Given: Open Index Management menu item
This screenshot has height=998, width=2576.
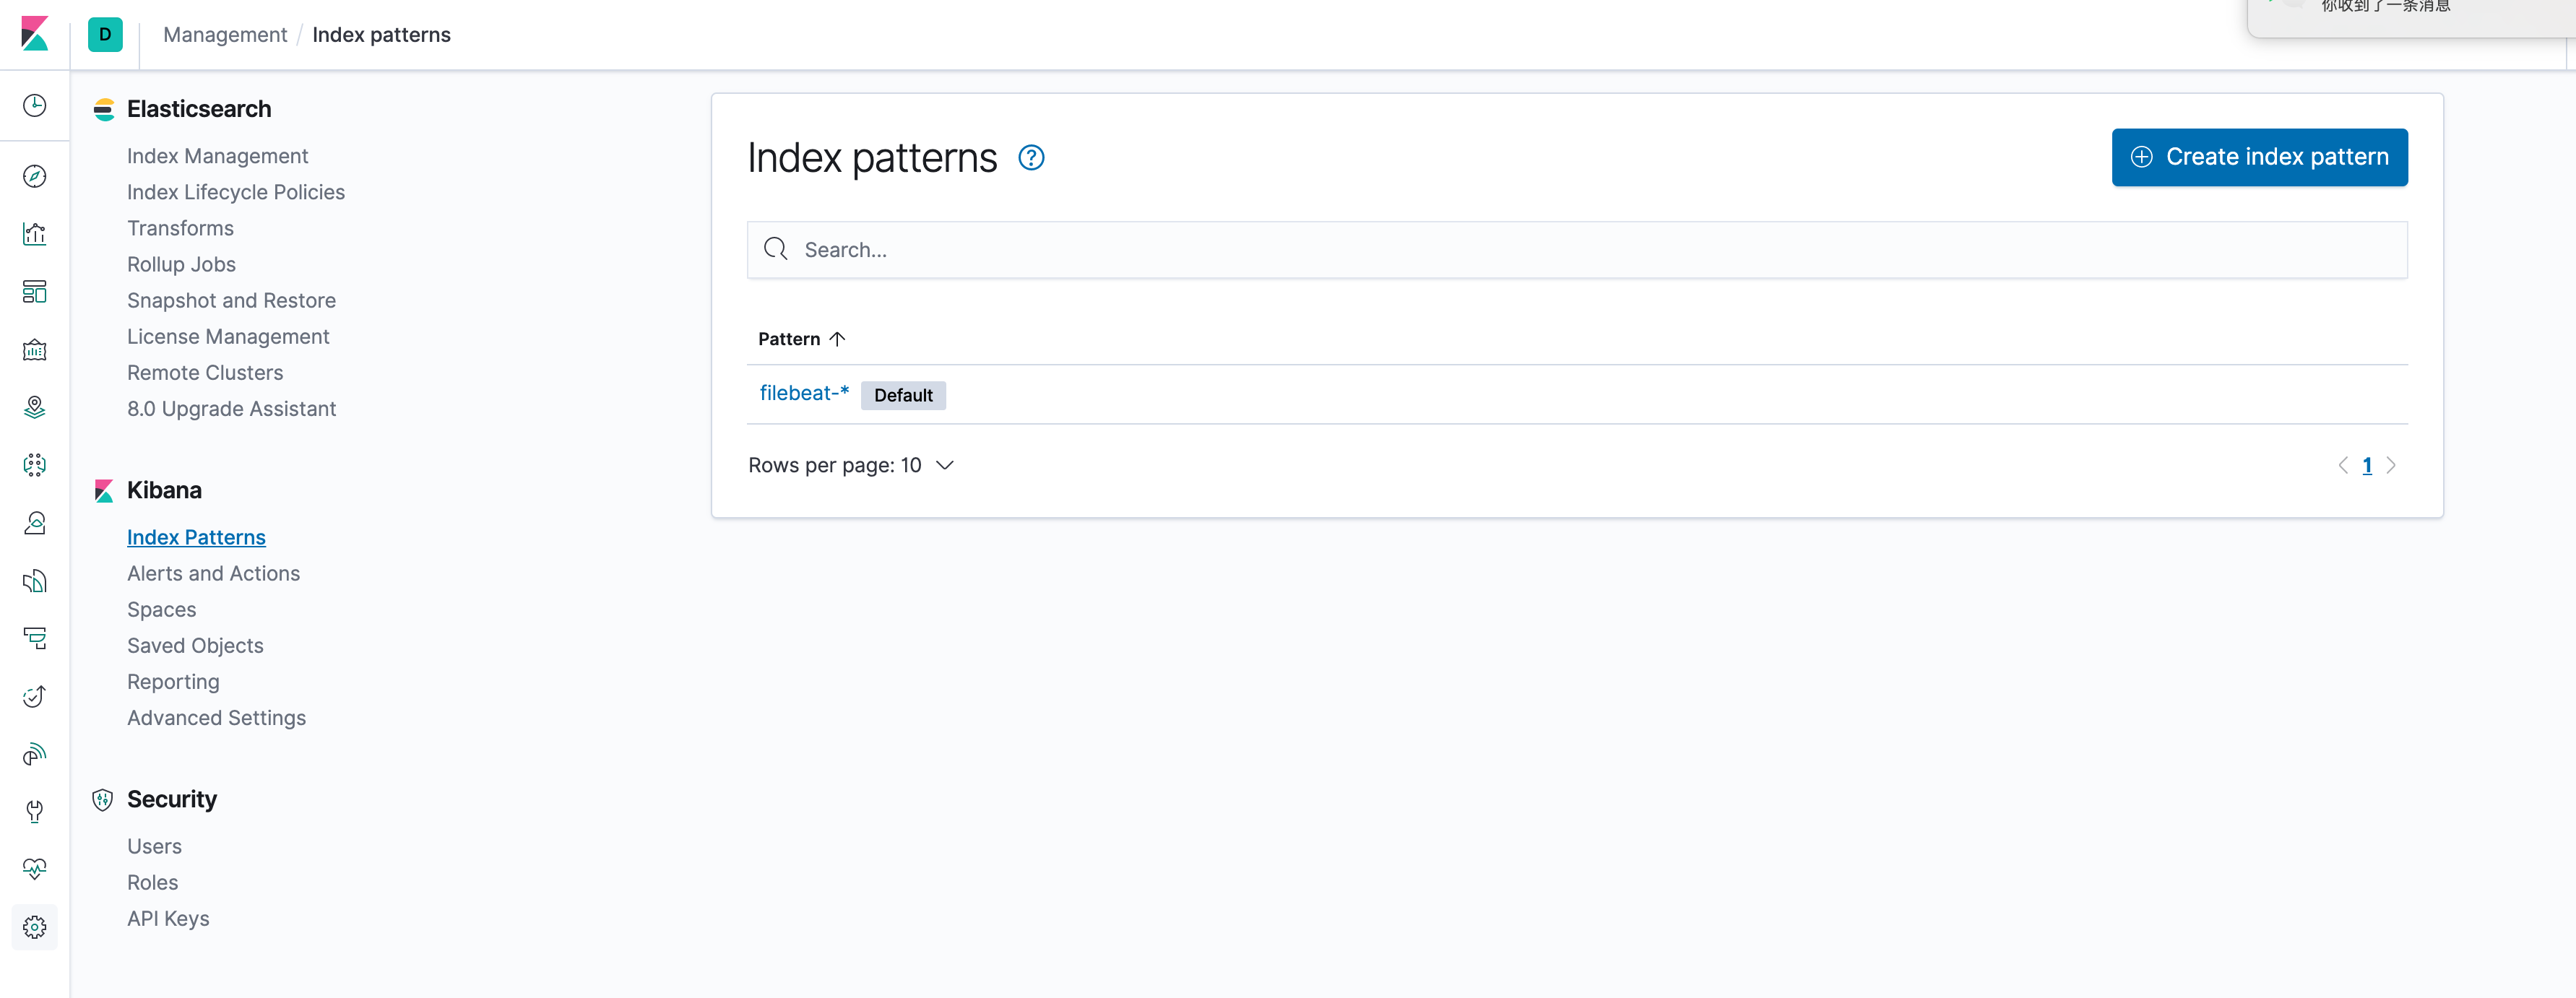Looking at the screenshot, I should coord(217,156).
